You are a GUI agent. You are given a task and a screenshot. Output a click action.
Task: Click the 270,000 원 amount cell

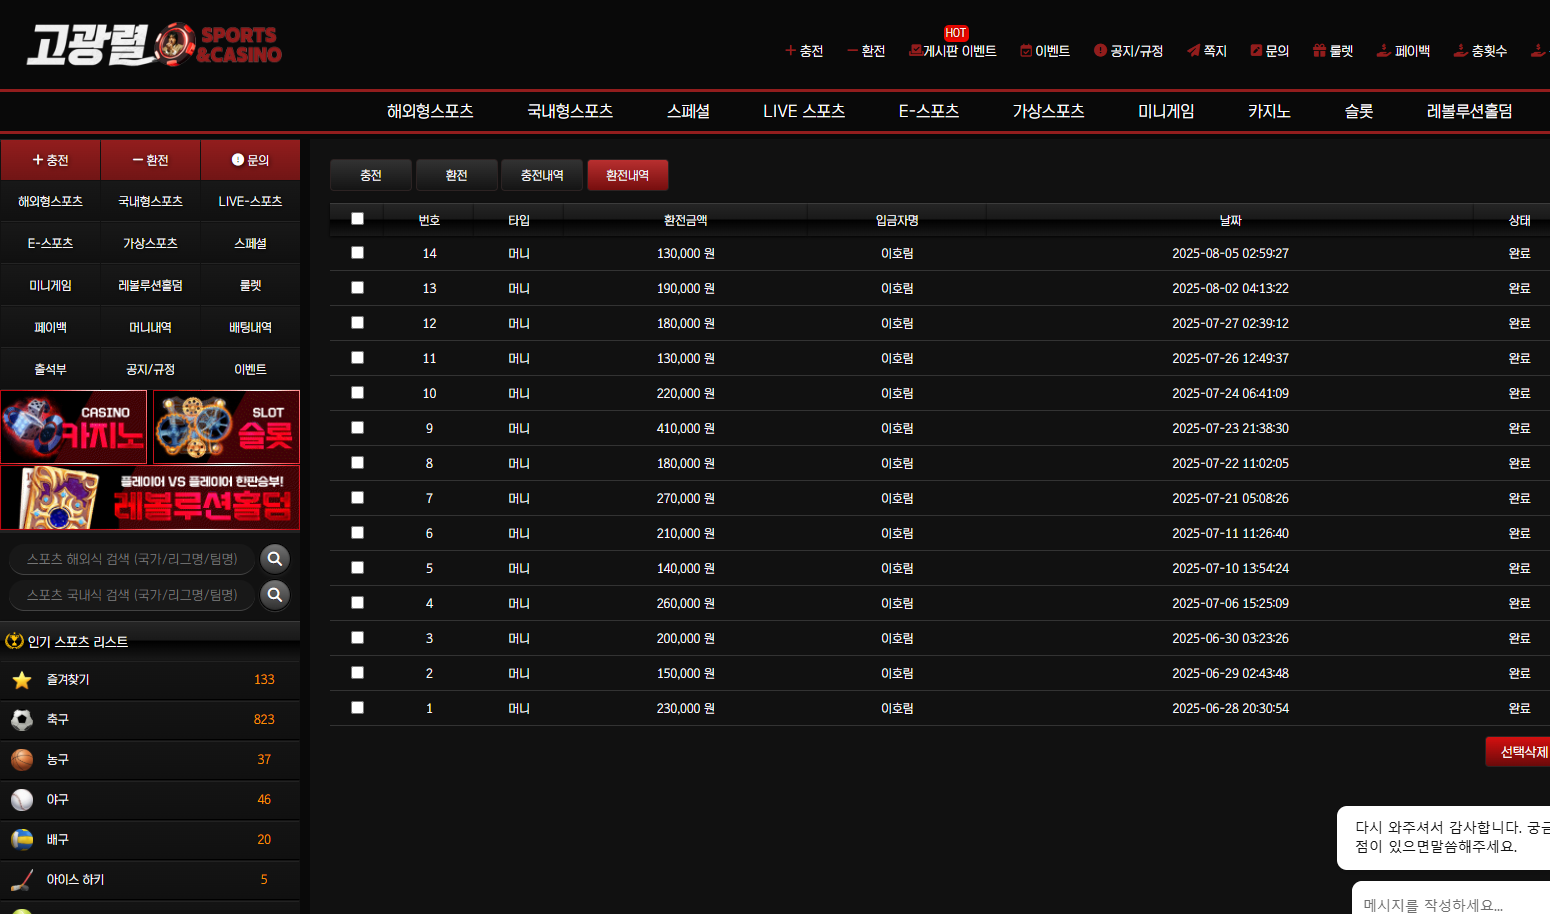click(x=685, y=498)
